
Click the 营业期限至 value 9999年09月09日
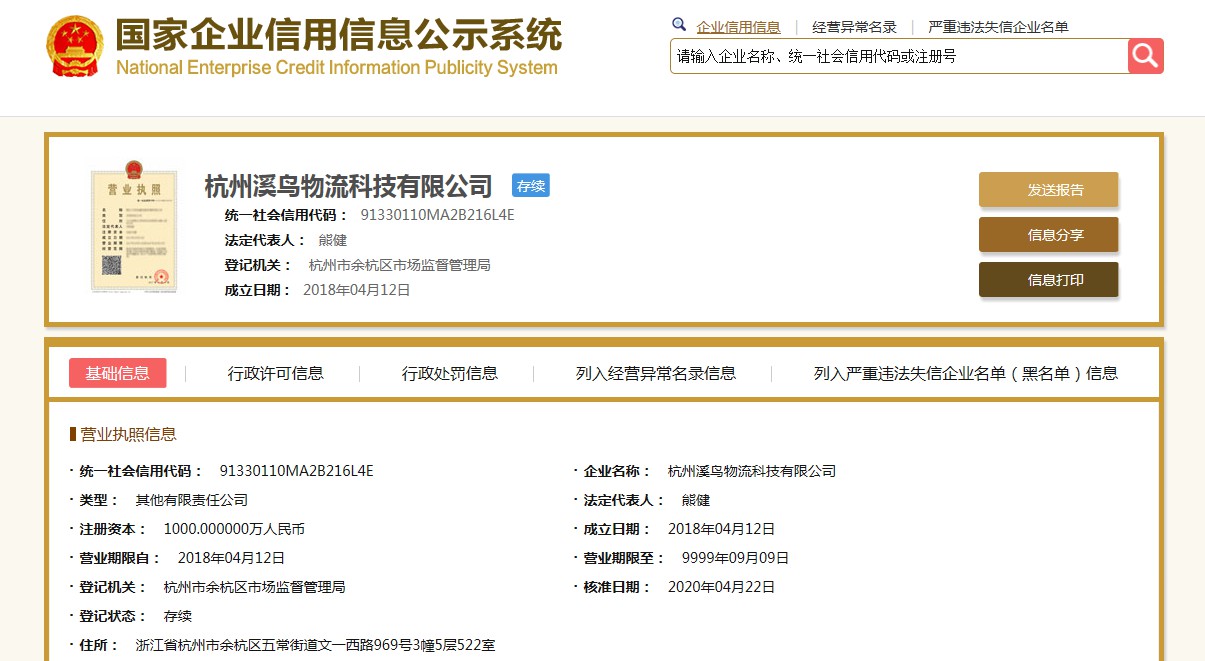point(735,558)
